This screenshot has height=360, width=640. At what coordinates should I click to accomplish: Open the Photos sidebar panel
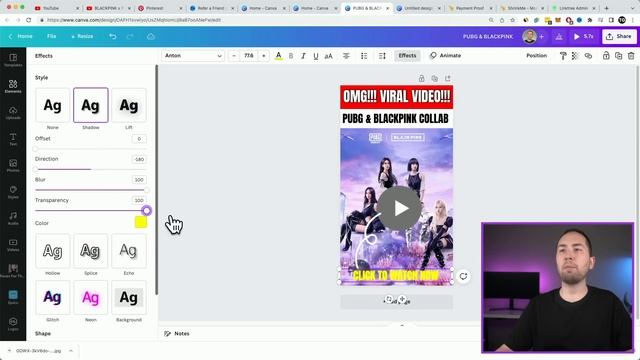click(x=13, y=166)
